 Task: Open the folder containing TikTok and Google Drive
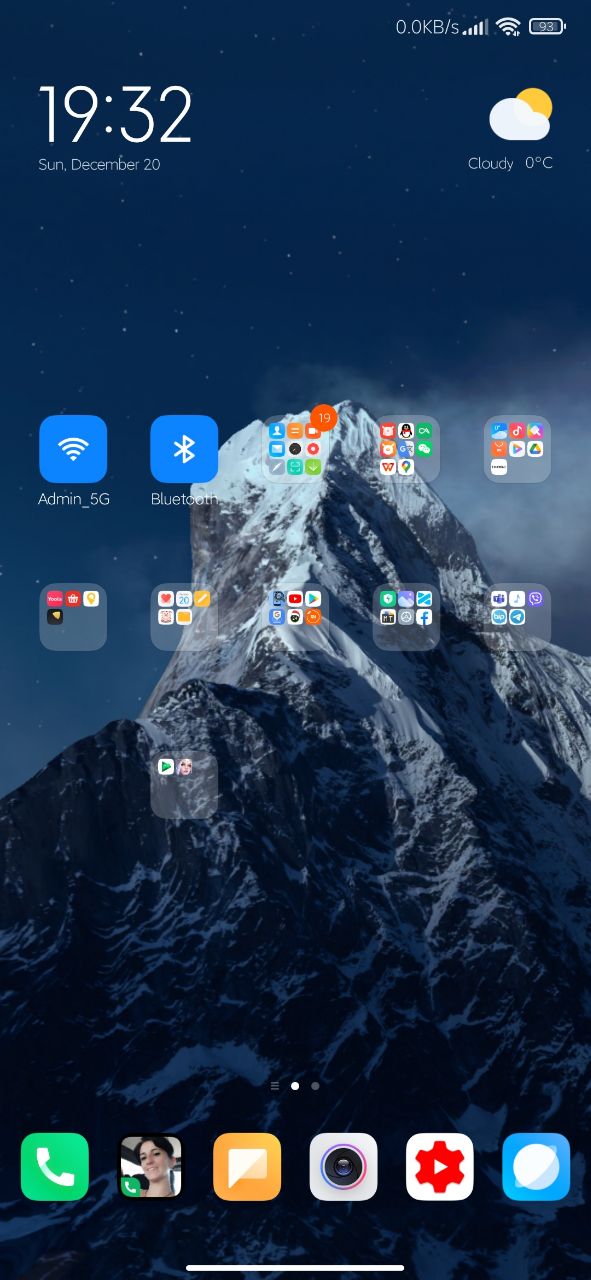(517, 449)
